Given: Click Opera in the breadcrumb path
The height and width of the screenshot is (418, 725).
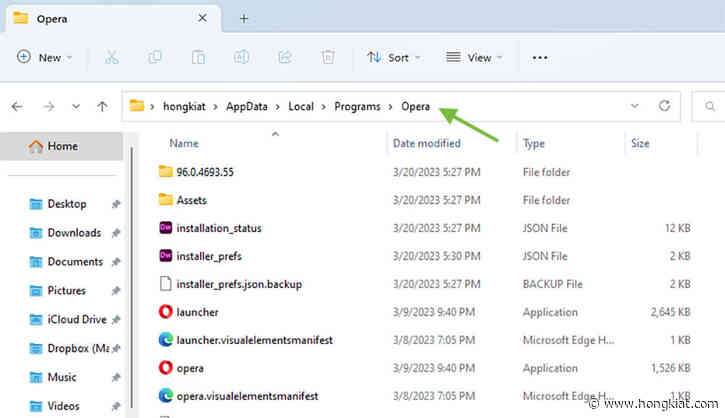Looking at the screenshot, I should [x=415, y=106].
